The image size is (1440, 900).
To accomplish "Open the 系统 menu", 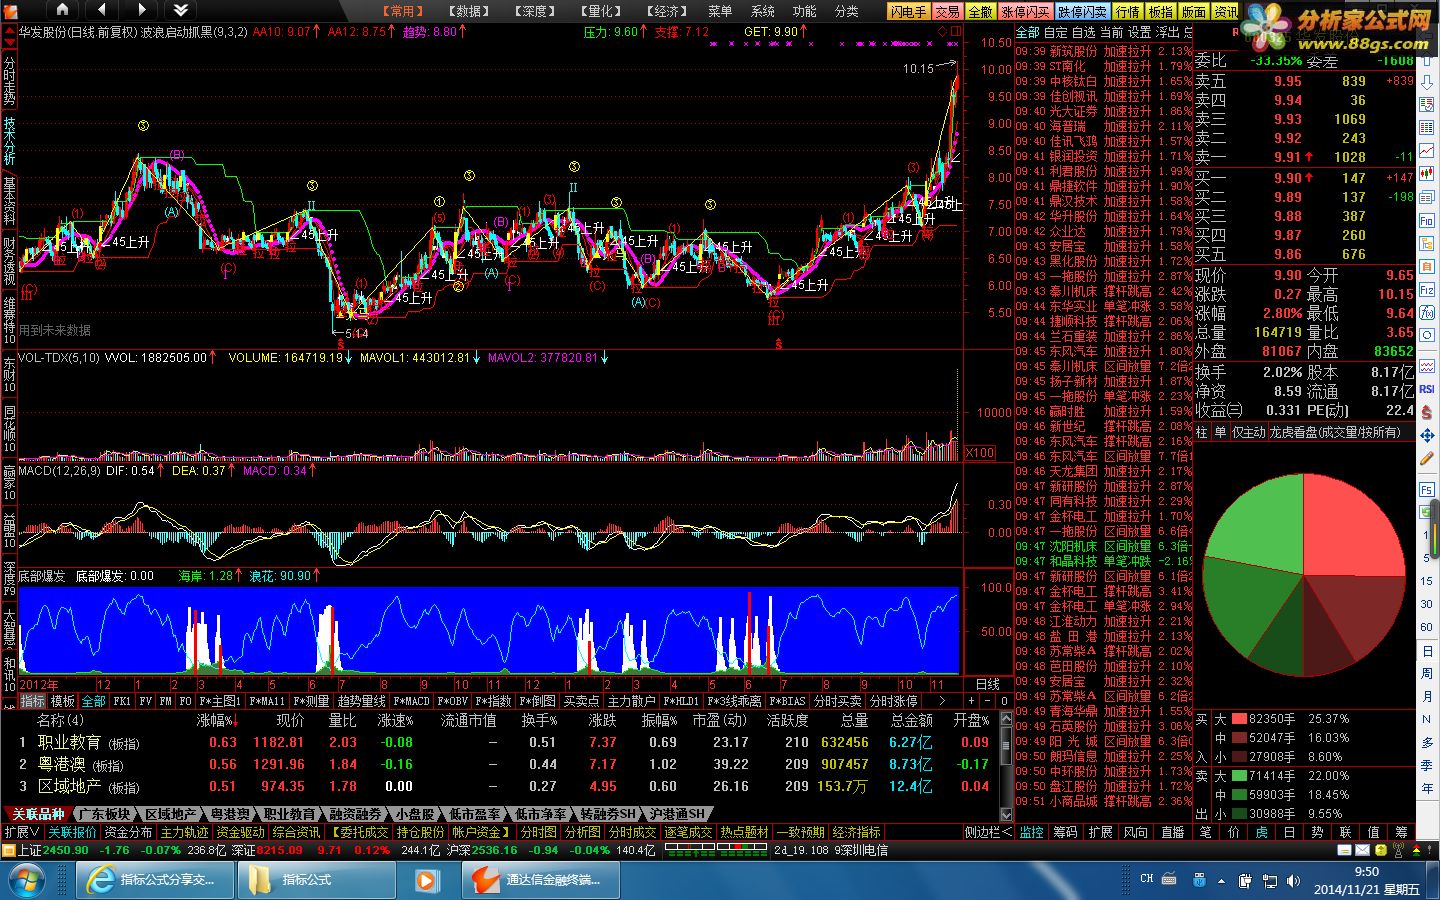I will (x=763, y=11).
